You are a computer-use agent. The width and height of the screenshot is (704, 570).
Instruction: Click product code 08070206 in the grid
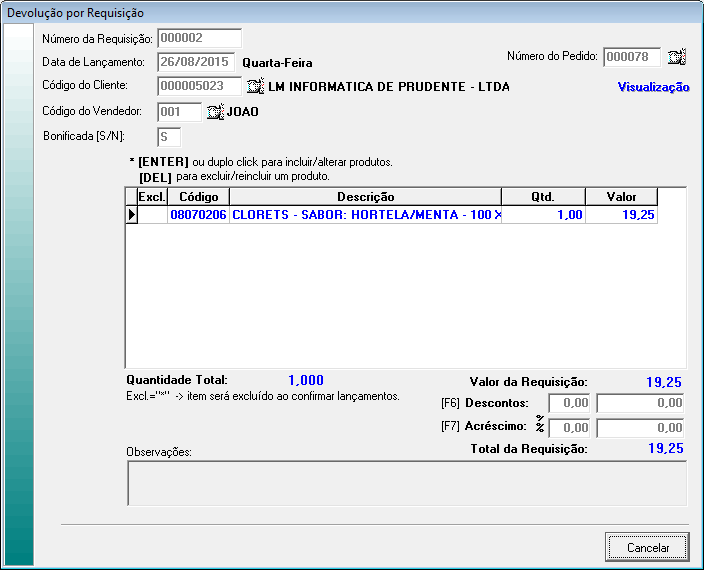[x=198, y=215]
